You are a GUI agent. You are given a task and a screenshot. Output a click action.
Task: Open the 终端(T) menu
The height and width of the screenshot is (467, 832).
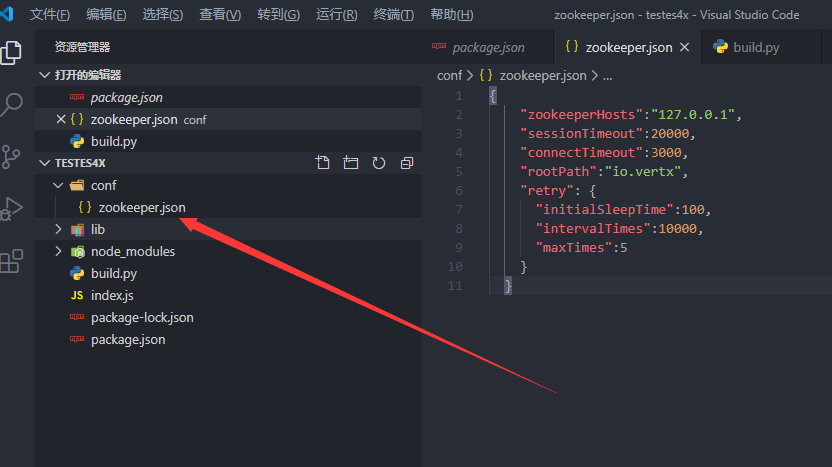click(393, 14)
